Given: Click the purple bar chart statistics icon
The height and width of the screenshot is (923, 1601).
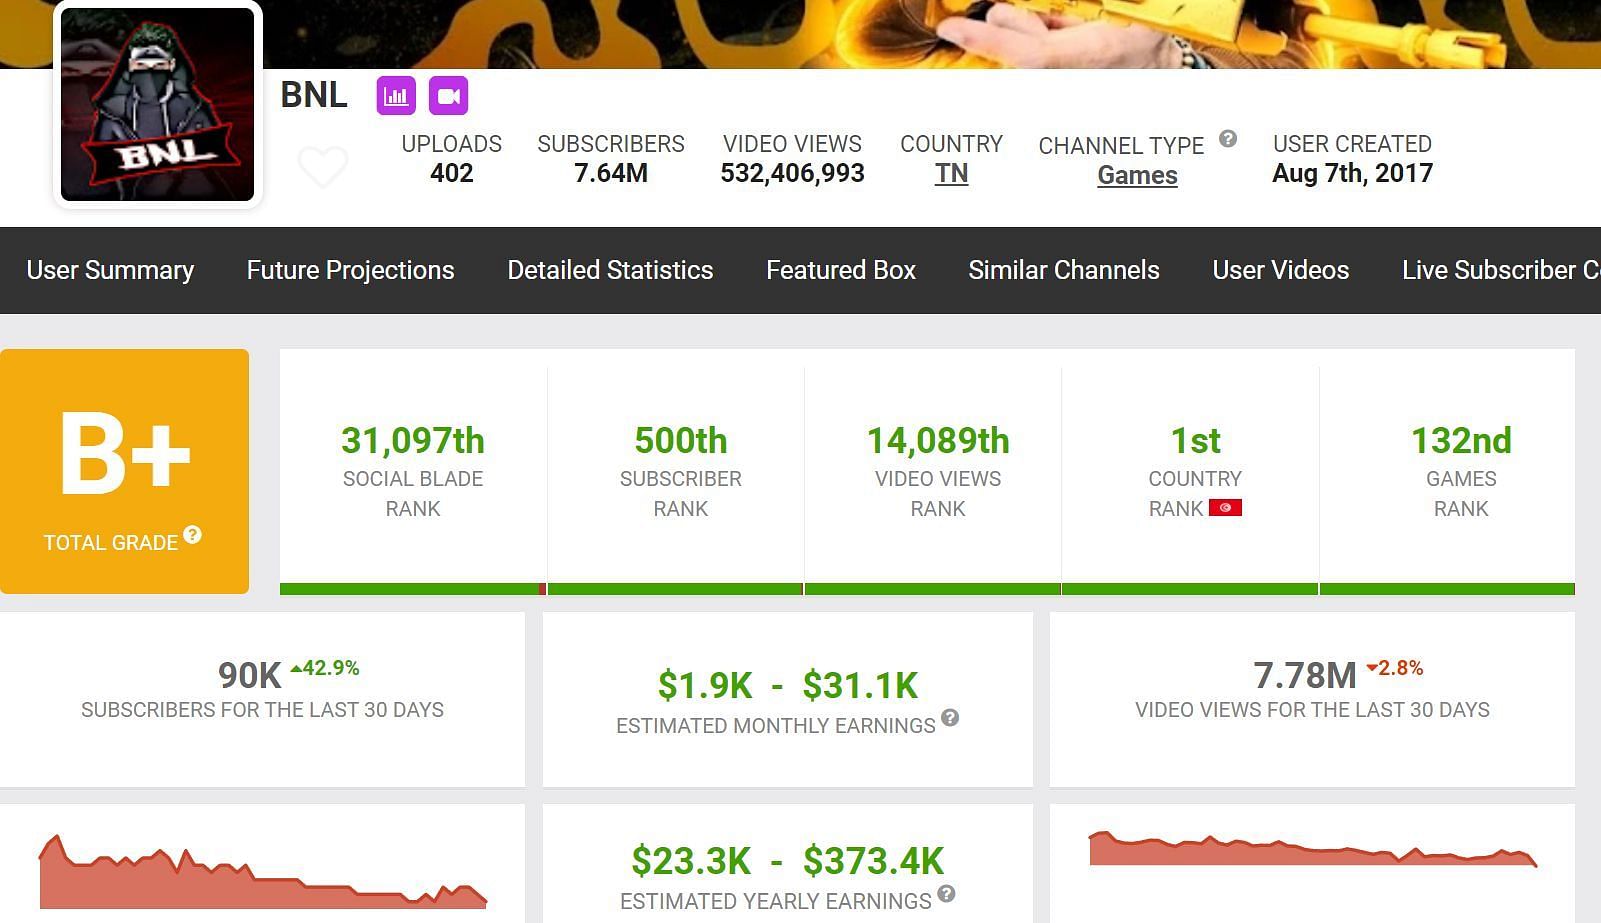Looking at the screenshot, I should pyautogui.click(x=396, y=96).
